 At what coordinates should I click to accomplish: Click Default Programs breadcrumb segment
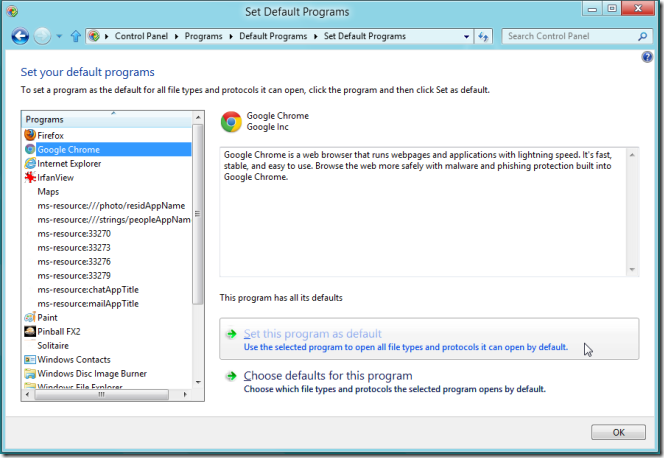pyautogui.click(x=272, y=36)
